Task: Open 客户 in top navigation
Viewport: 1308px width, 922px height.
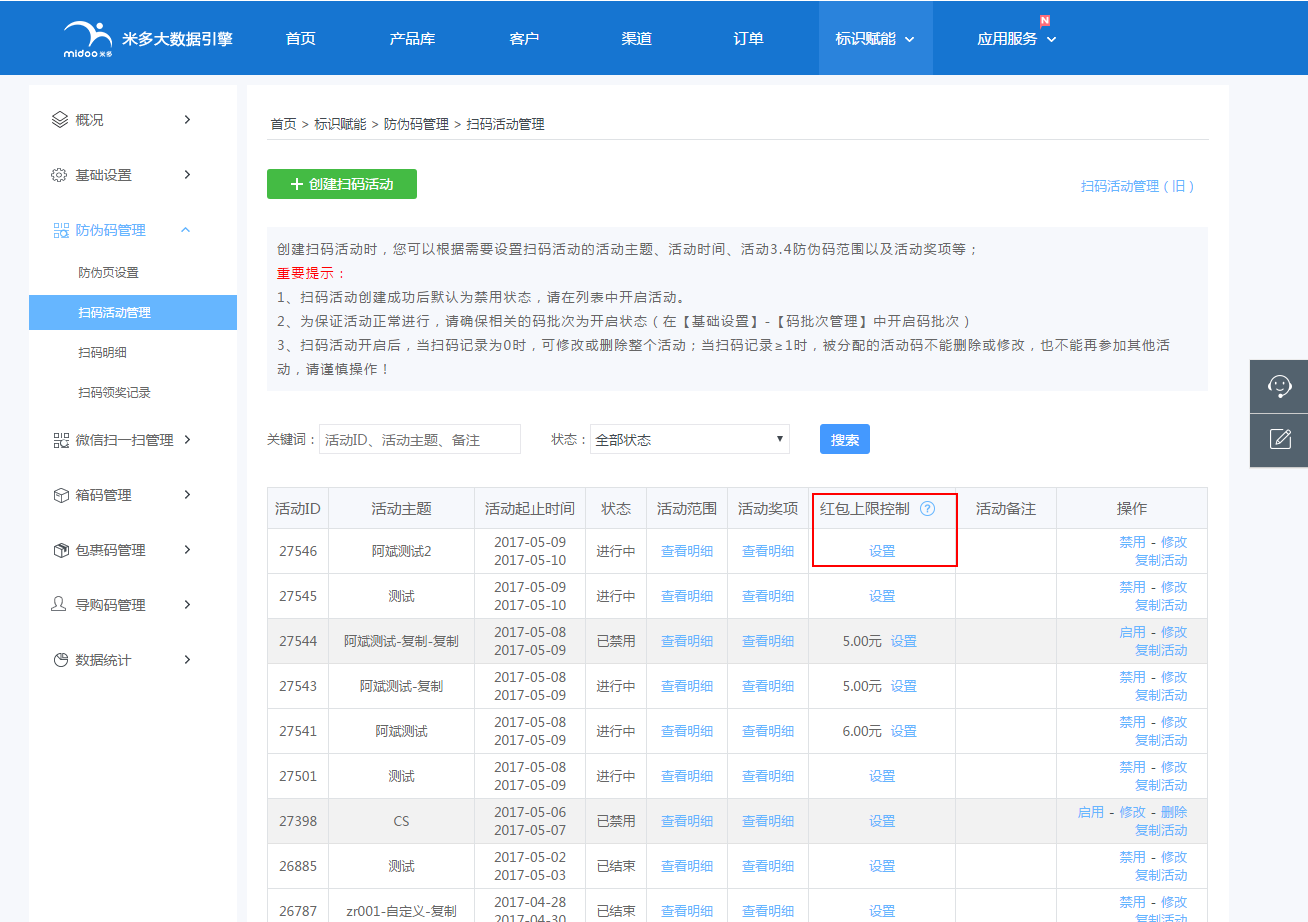Action: [524, 39]
